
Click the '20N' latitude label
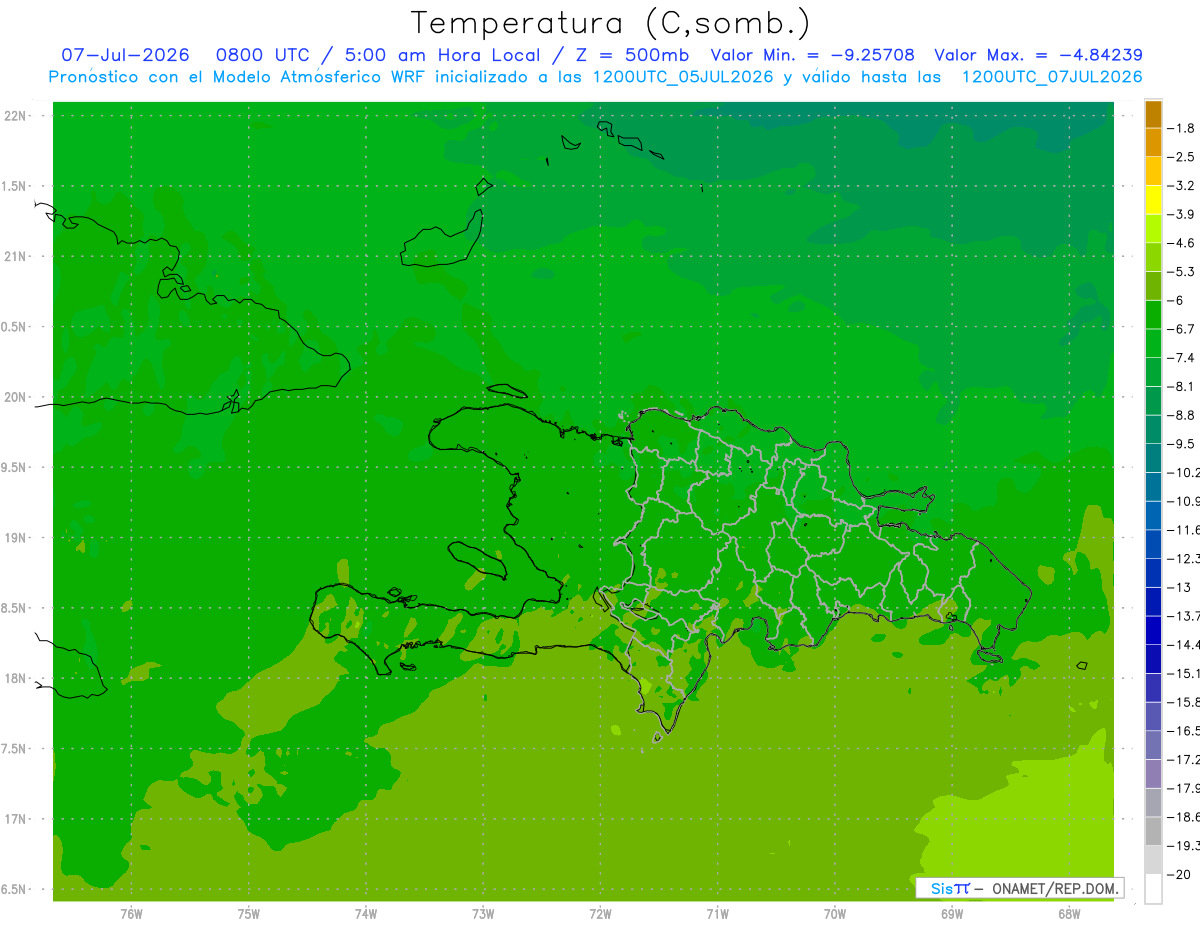click(x=15, y=397)
